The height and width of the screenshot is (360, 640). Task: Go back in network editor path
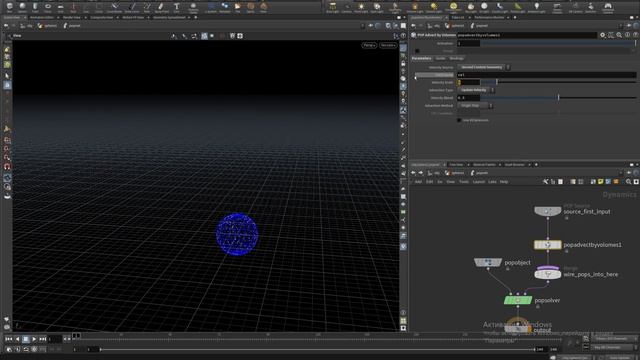(413, 173)
